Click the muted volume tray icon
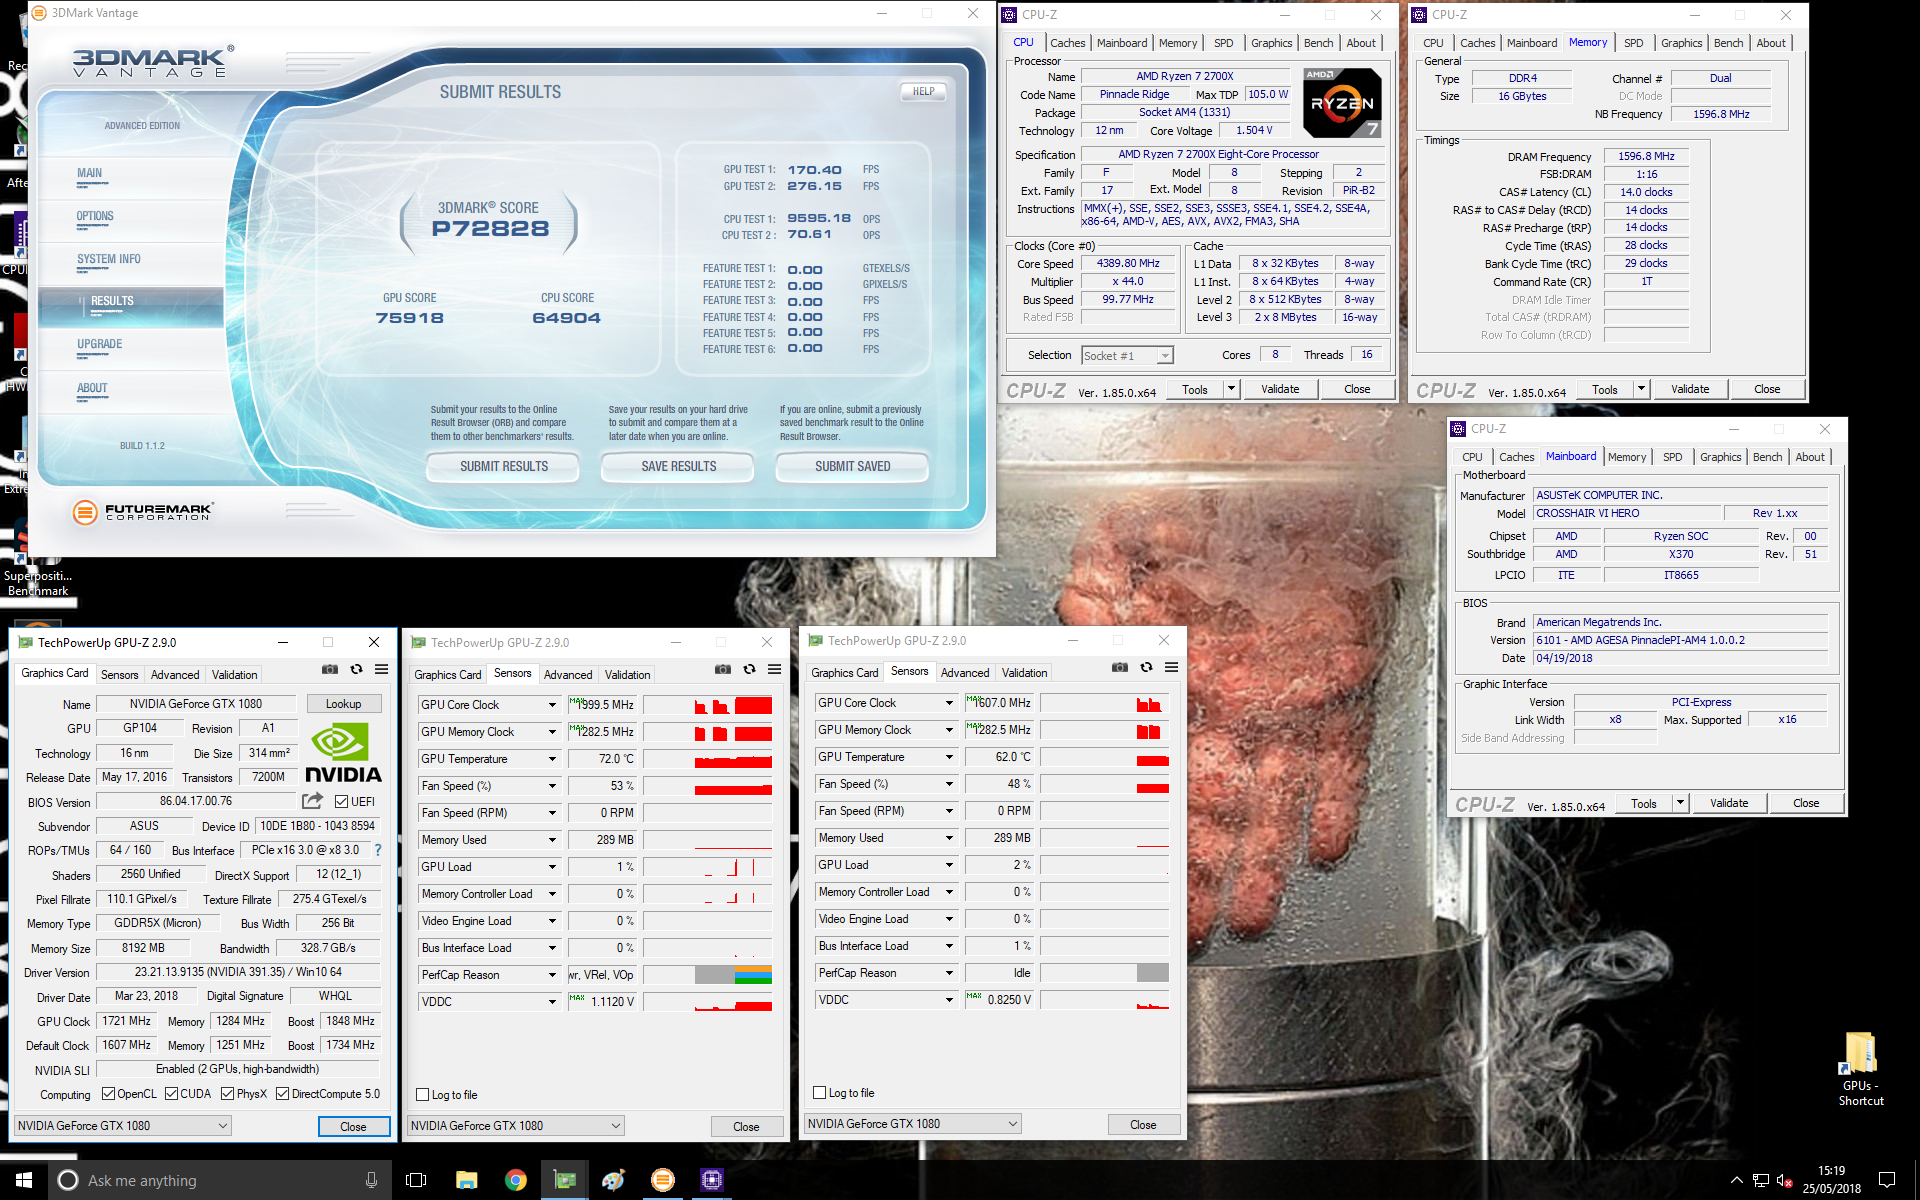This screenshot has width=1920, height=1200. click(x=1784, y=1181)
